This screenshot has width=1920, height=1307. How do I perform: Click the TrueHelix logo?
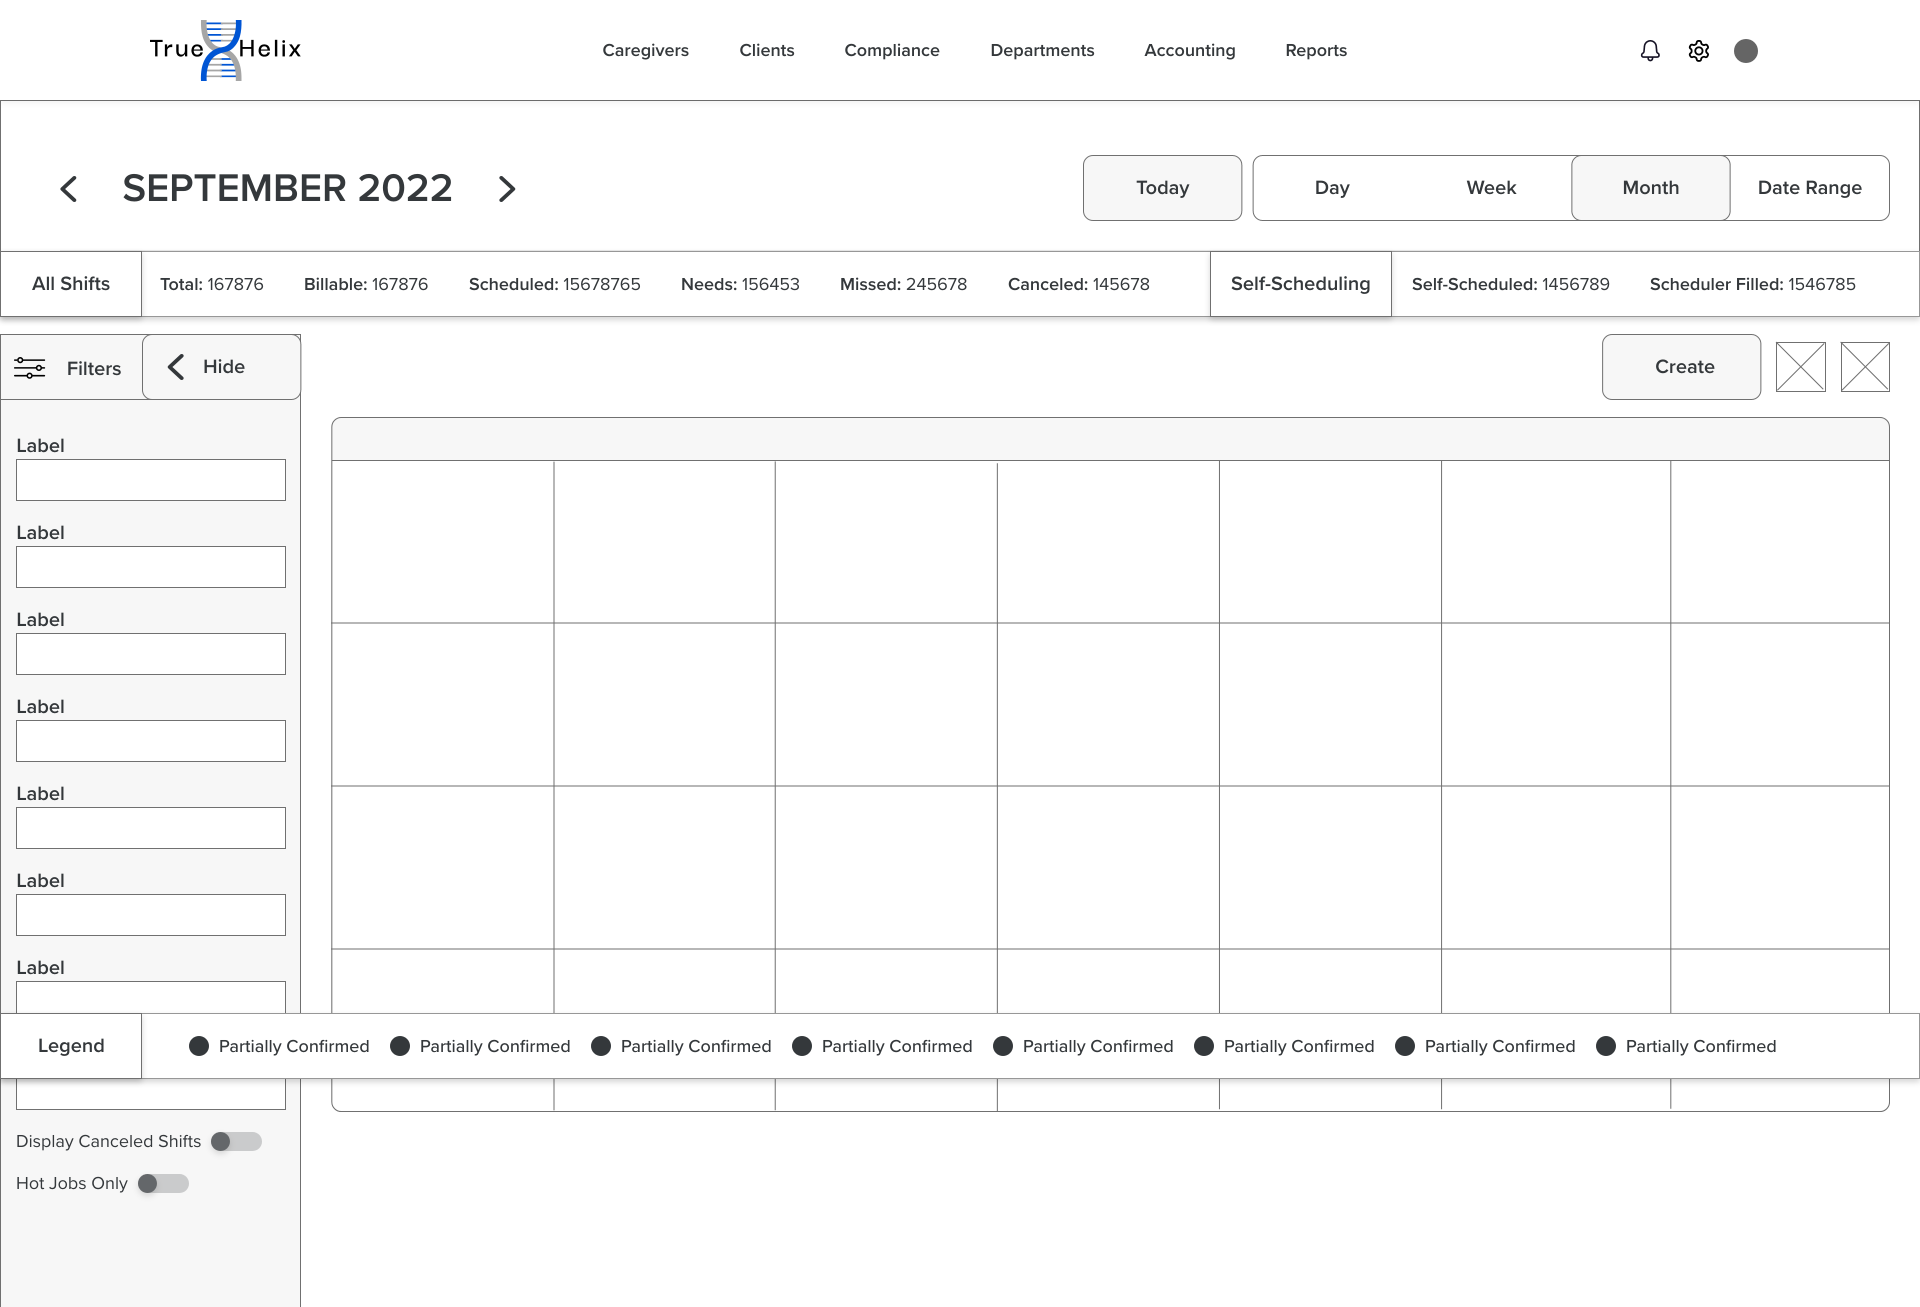[x=225, y=50]
